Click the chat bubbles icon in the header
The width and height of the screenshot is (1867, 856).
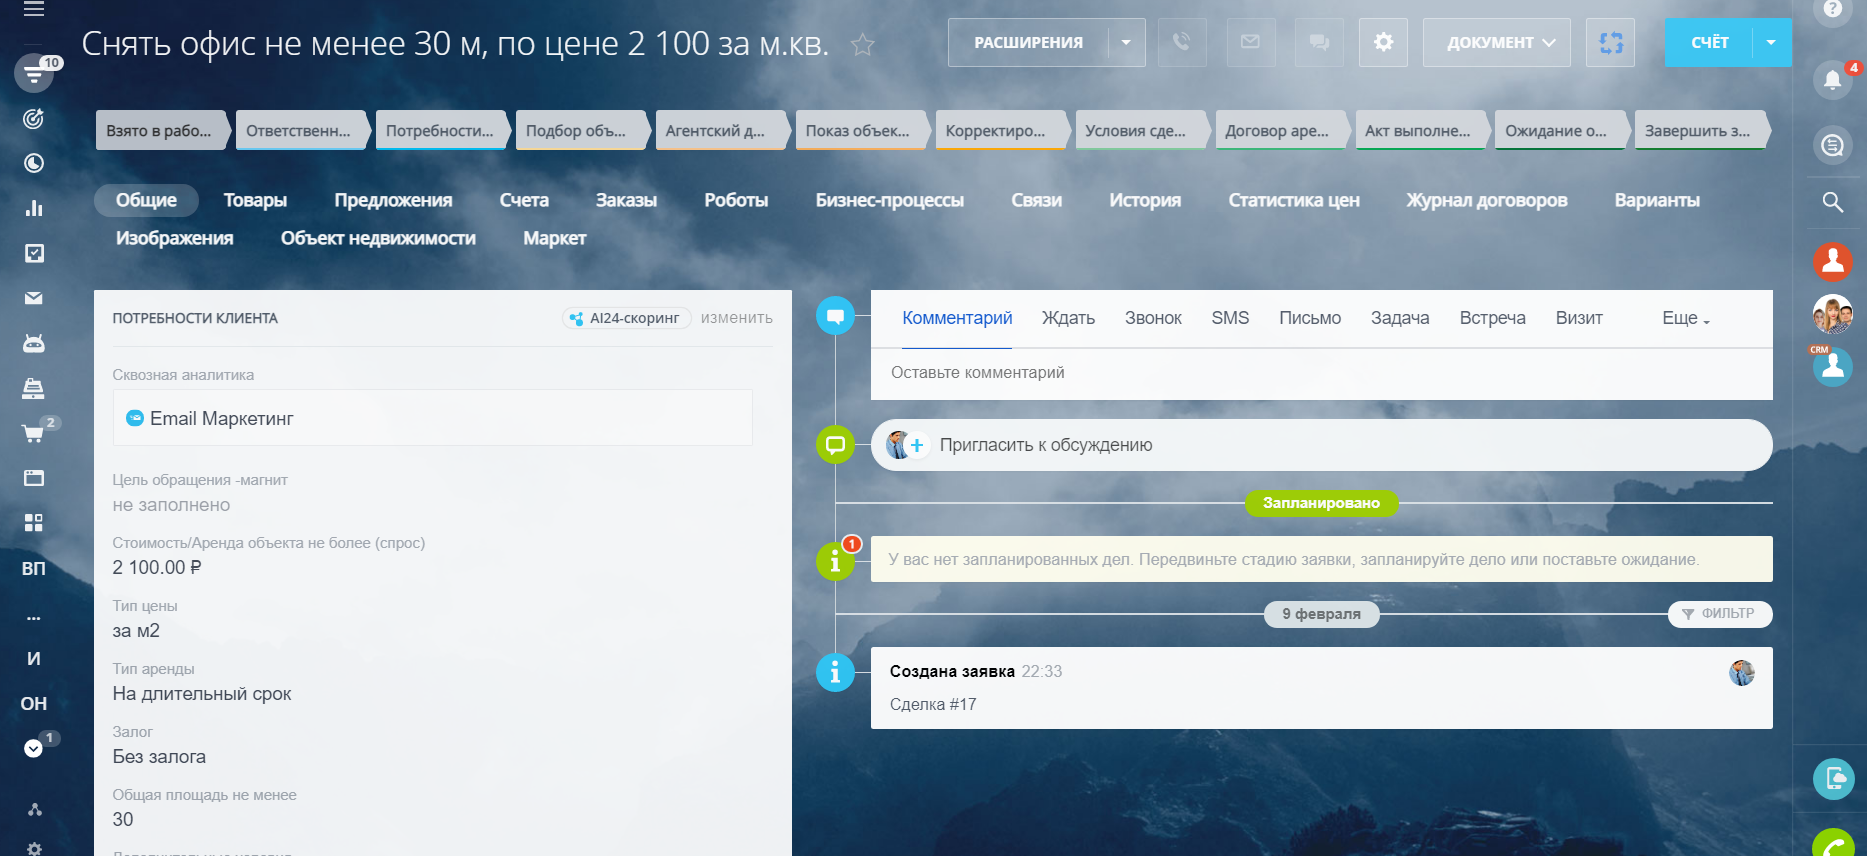pyautogui.click(x=1319, y=42)
